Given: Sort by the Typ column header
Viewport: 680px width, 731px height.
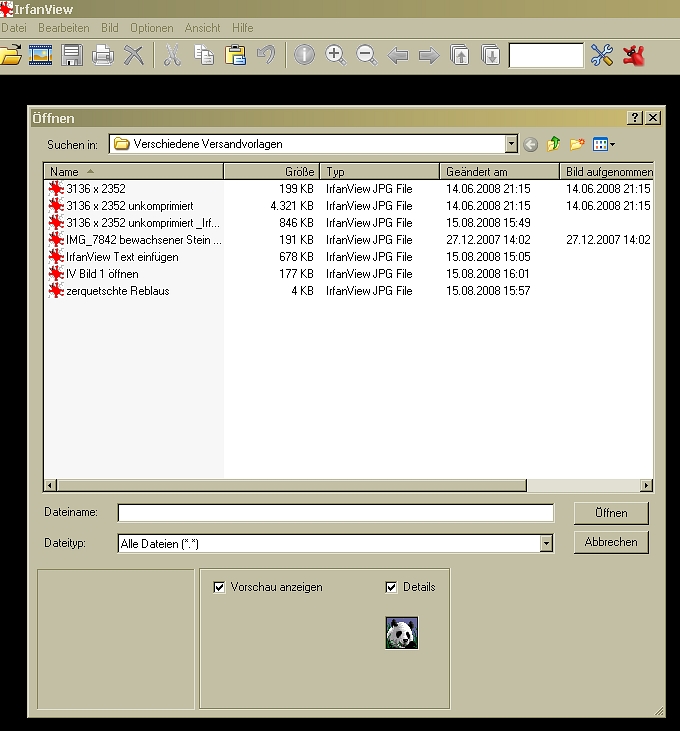Looking at the screenshot, I should (x=380, y=172).
